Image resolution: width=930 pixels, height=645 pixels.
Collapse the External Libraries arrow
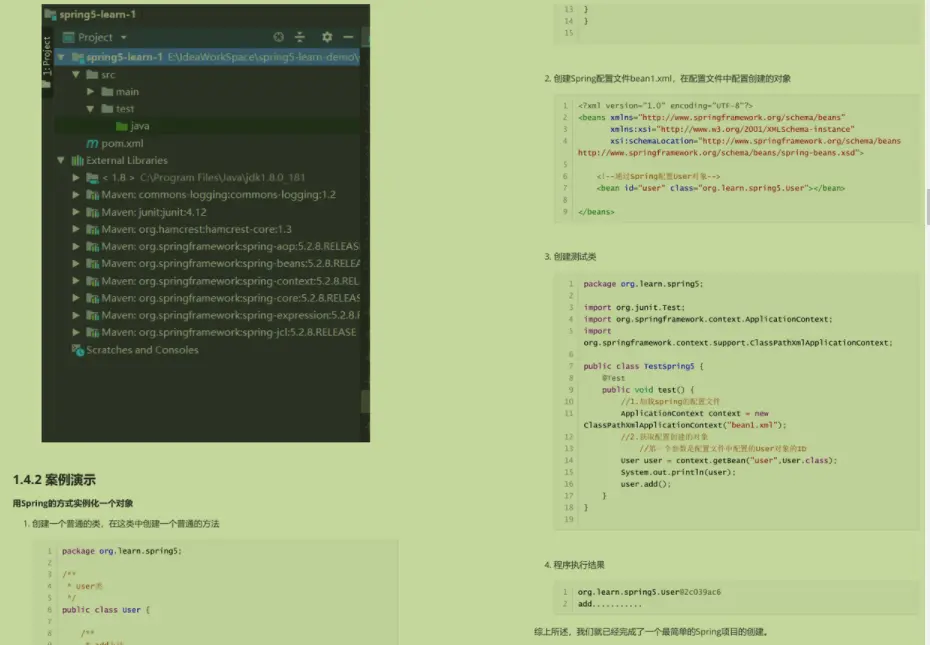click(60, 161)
